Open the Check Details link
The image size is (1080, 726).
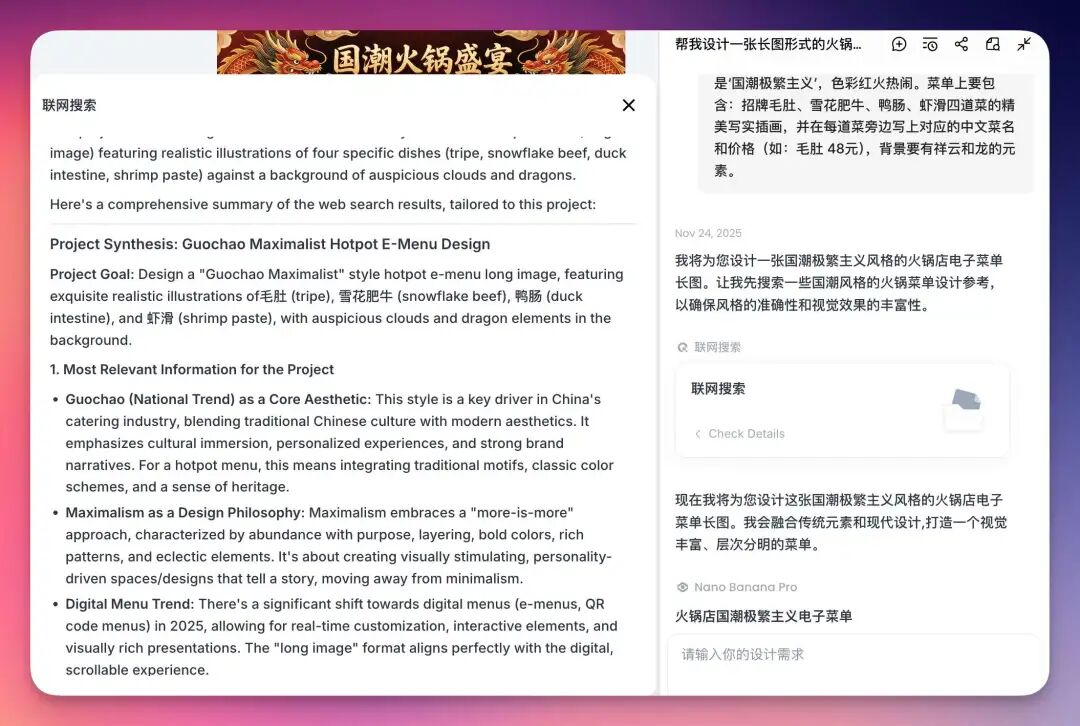pos(746,434)
